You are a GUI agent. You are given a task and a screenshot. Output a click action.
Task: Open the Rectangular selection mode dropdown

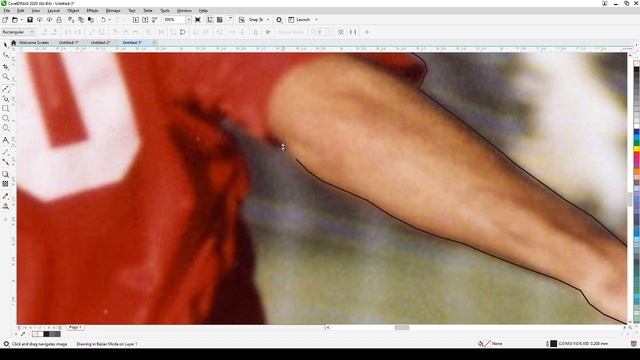[18, 32]
